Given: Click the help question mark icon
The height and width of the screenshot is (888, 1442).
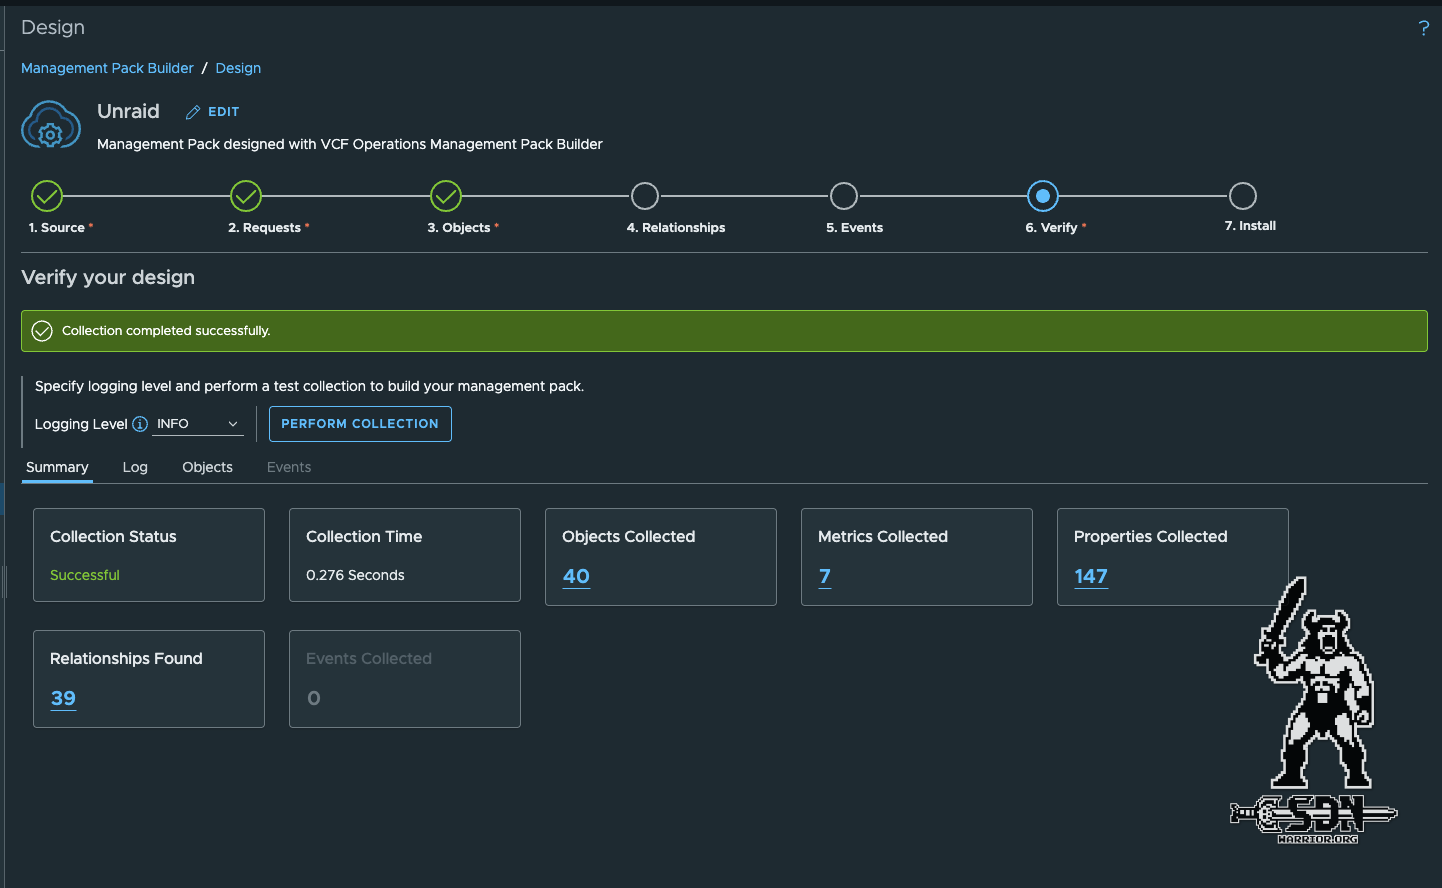Looking at the screenshot, I should click(x=1423, y=28).
